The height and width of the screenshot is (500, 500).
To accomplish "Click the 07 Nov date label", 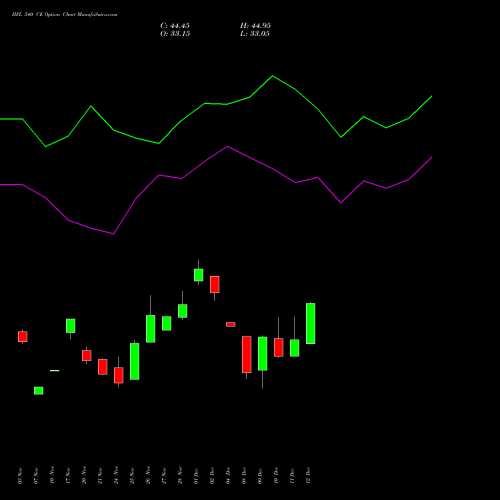I will pyautogui.click(x=36, y=476).
